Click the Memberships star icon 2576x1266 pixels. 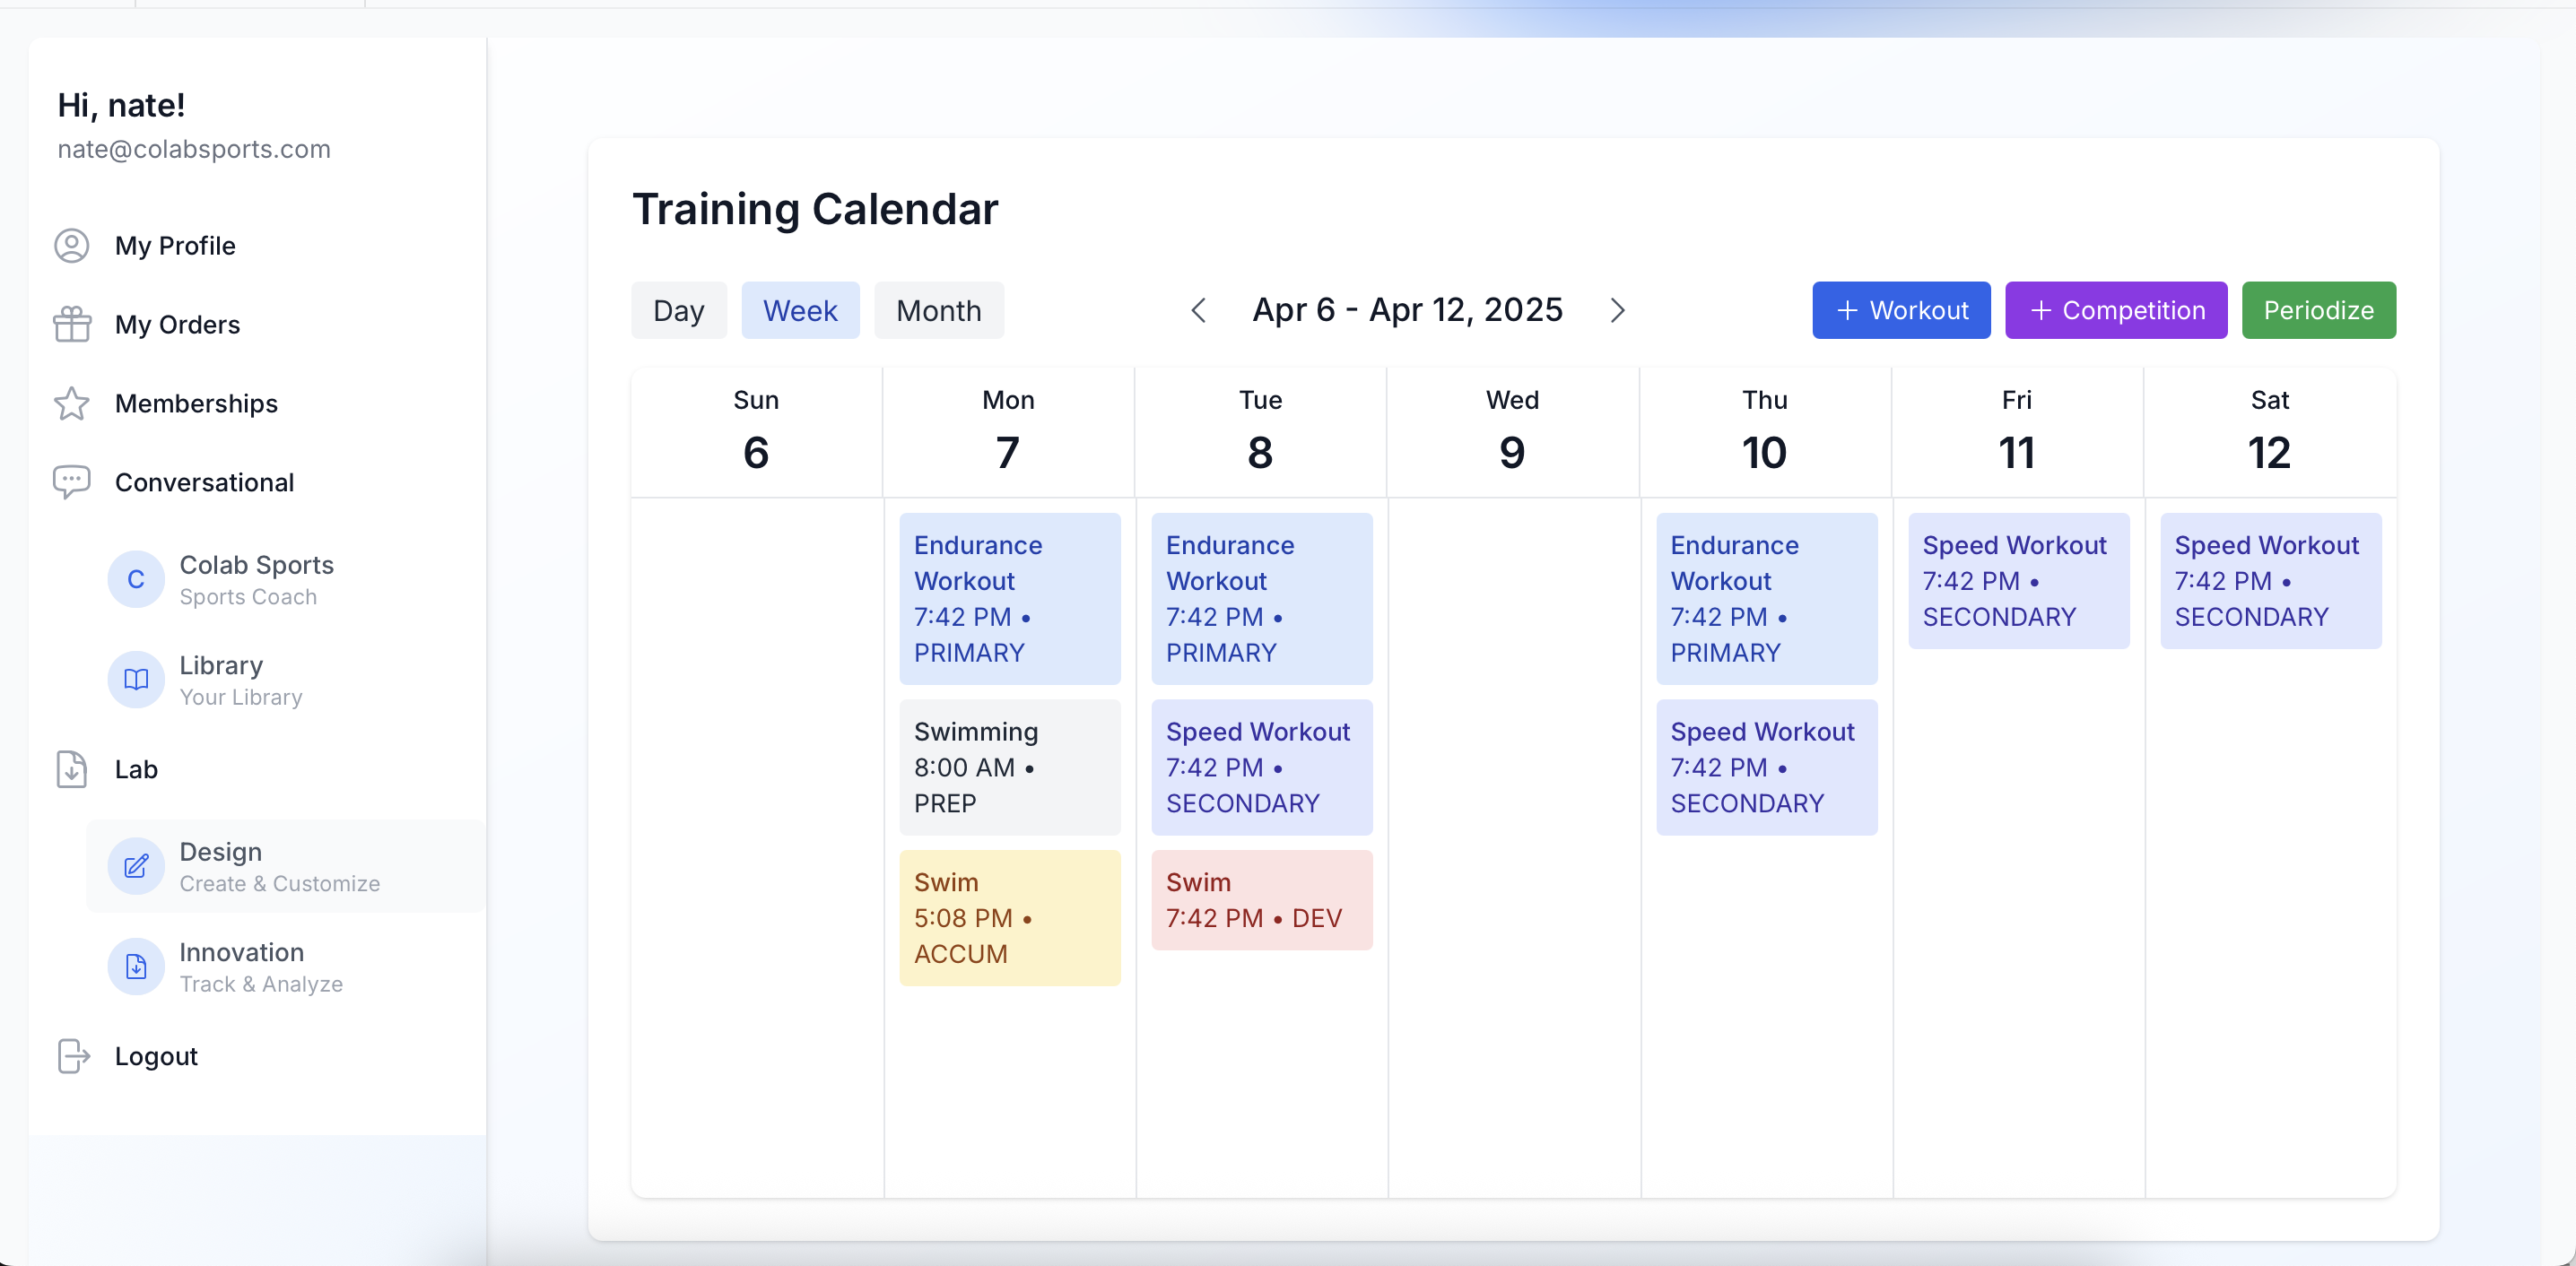71,404
